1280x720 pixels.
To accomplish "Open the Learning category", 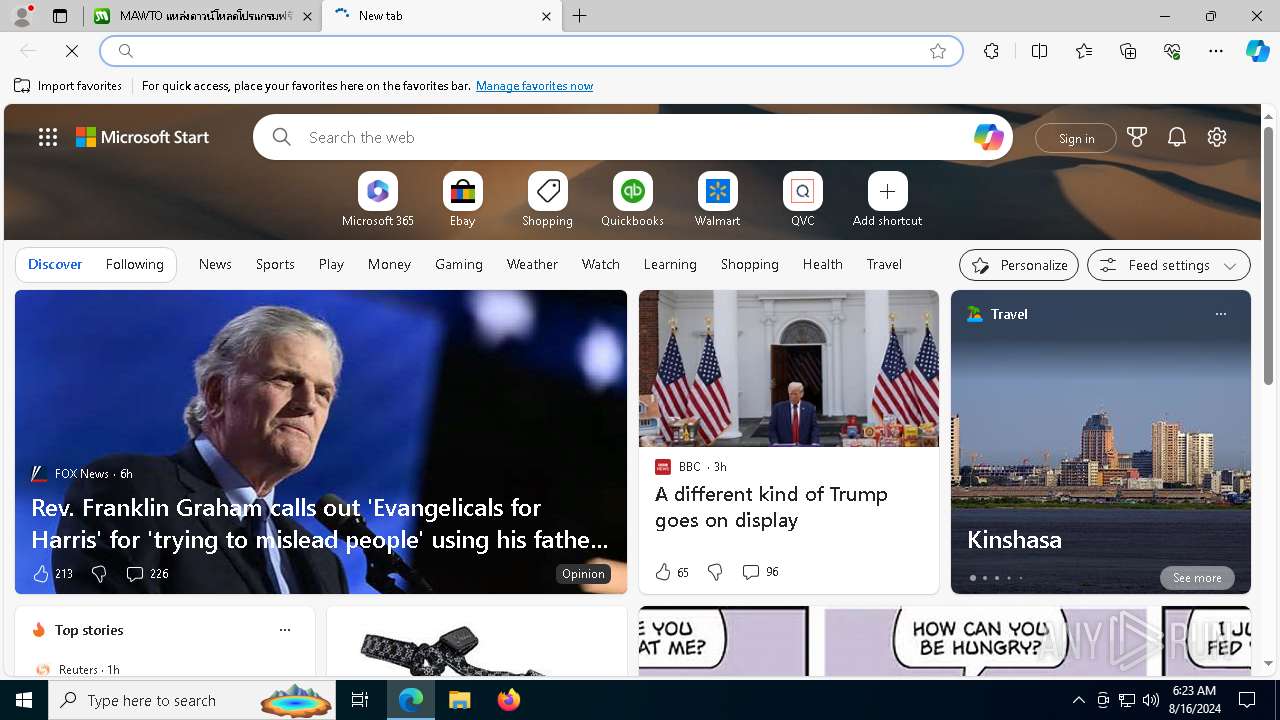I will click(670, 264).
